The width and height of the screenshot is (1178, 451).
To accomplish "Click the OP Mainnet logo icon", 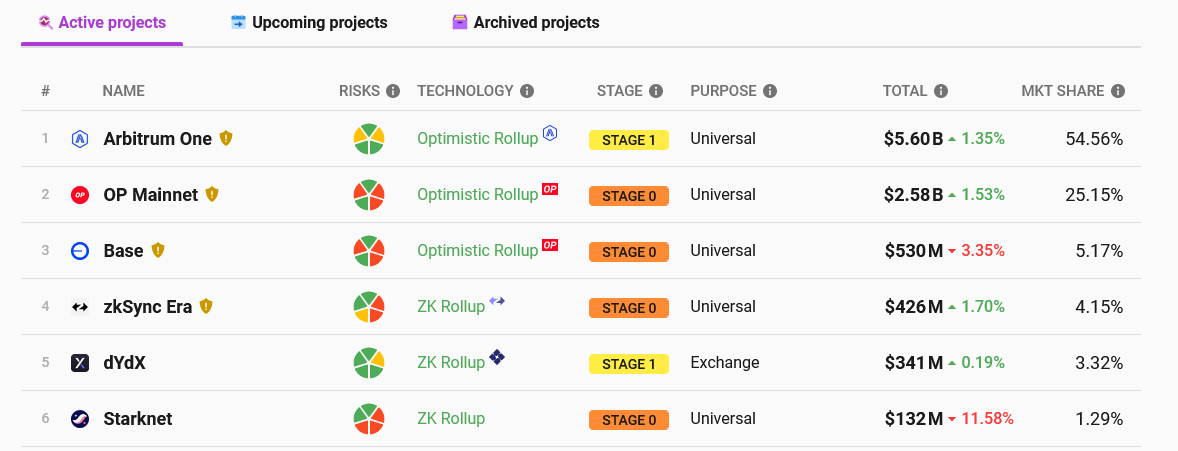I will click(x=80, y=195).
